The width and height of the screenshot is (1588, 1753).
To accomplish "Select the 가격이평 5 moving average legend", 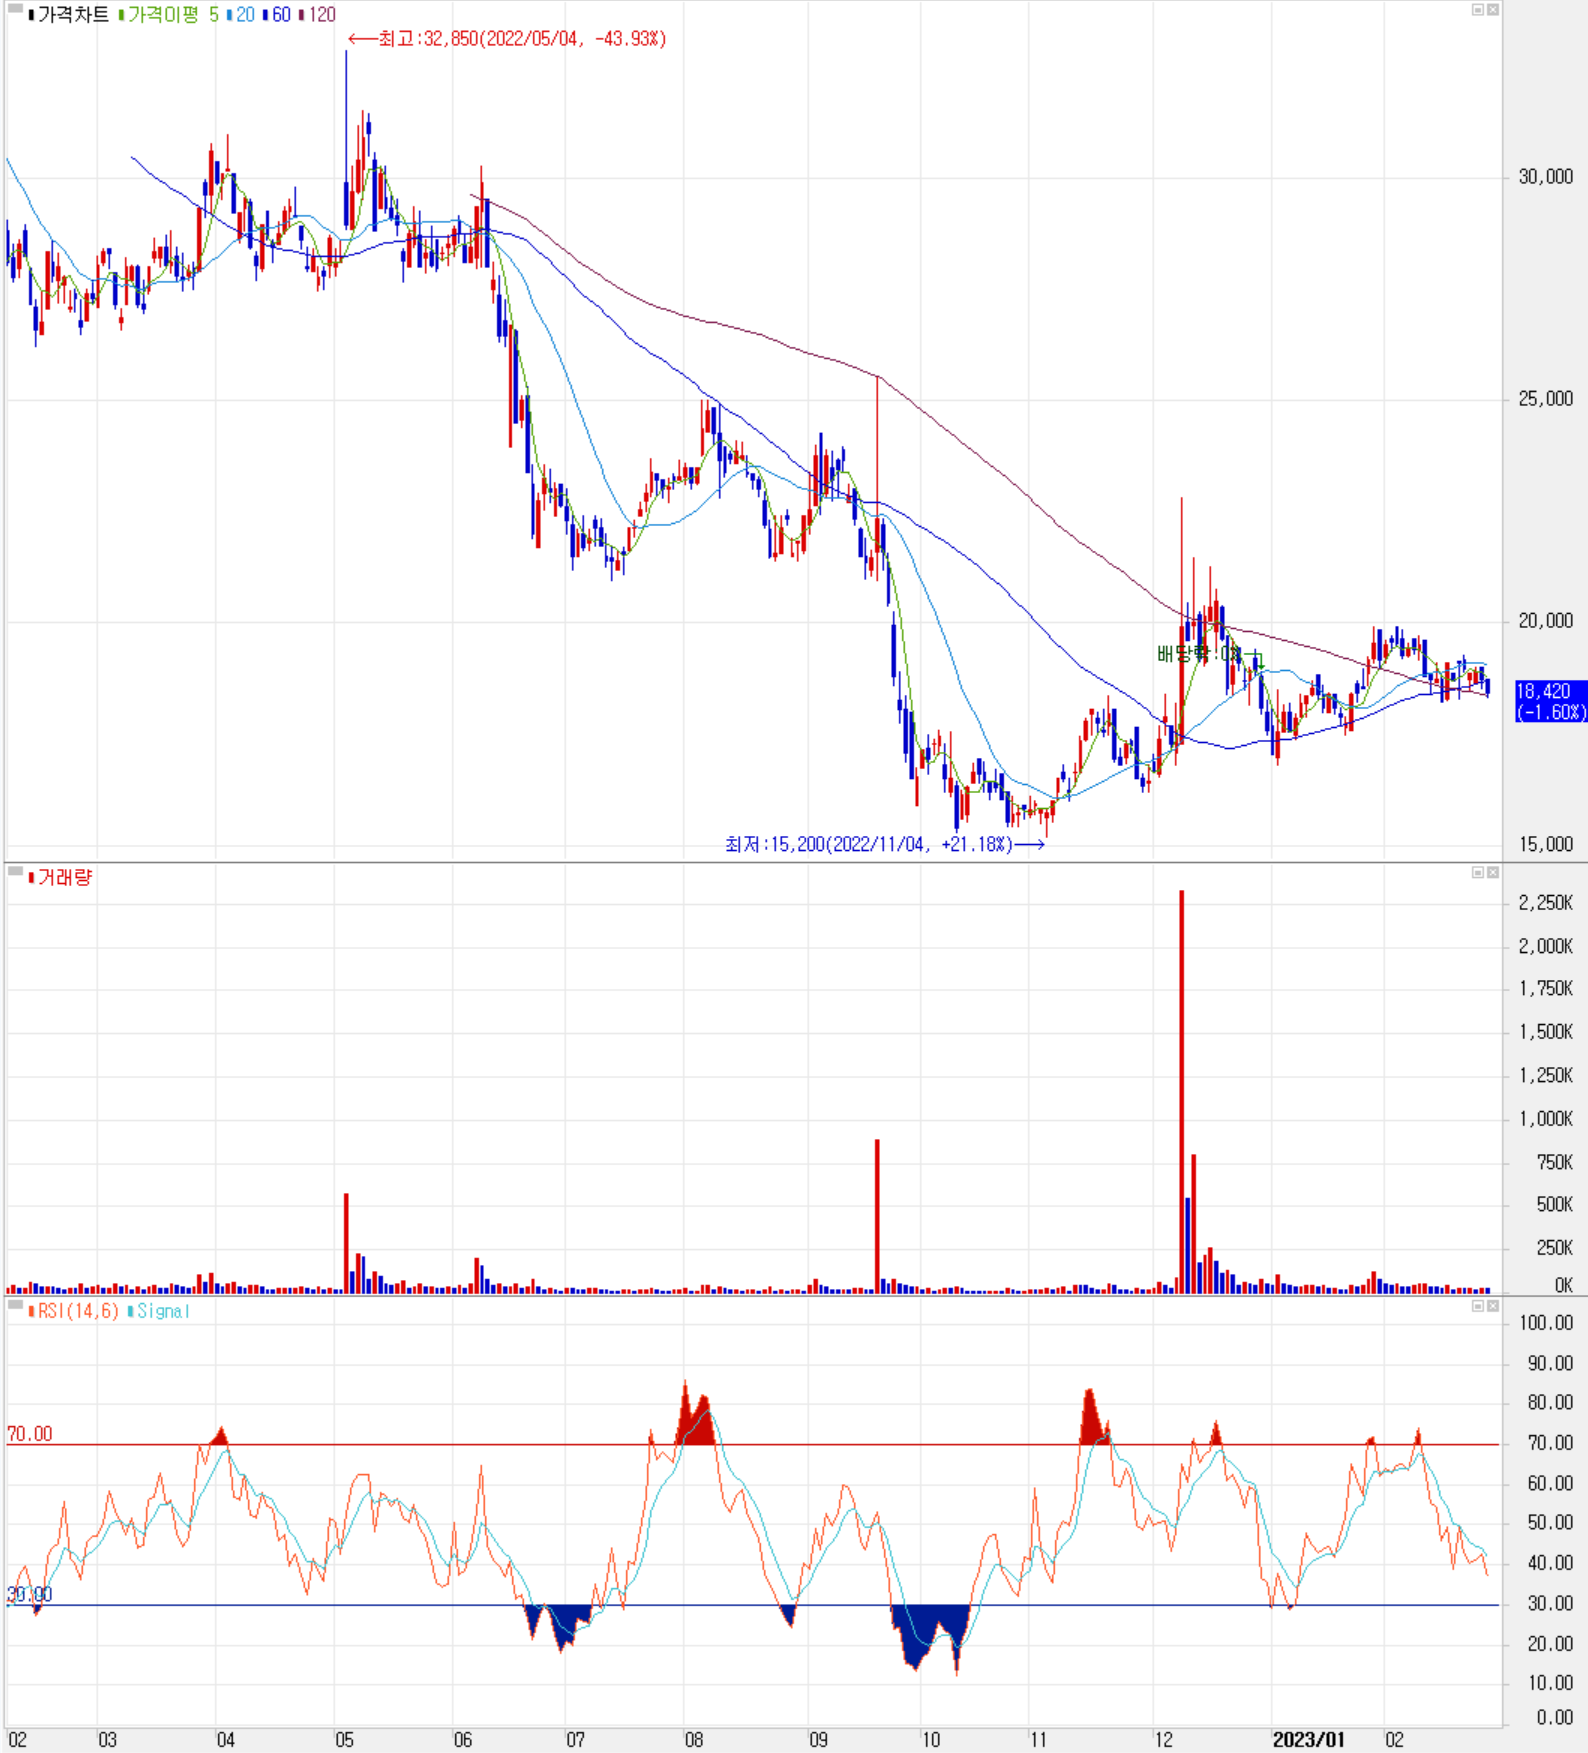I will click(169, 15).
